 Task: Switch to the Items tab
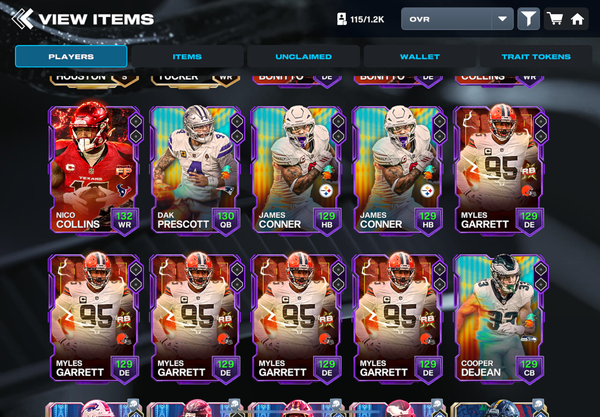pos(187,57)
